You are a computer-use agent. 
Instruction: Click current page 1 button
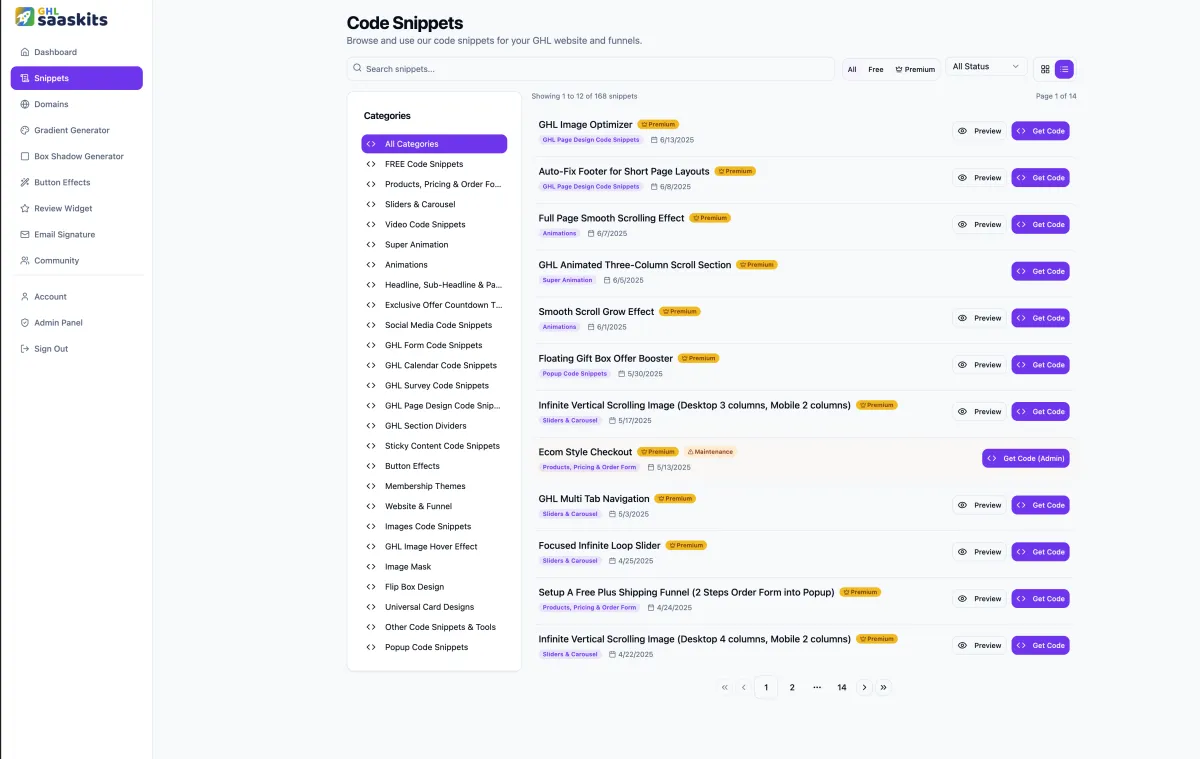766,687
